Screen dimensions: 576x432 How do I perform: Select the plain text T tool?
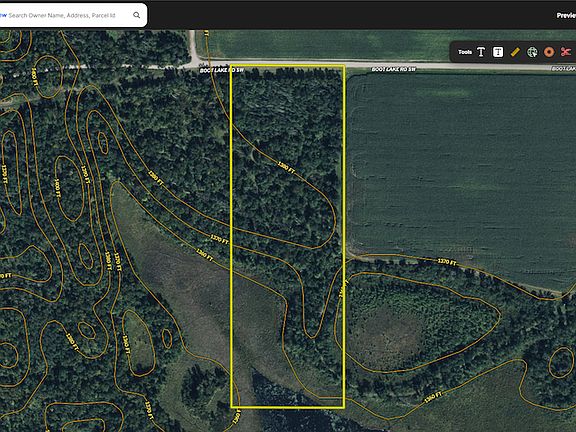pos(481,52)
